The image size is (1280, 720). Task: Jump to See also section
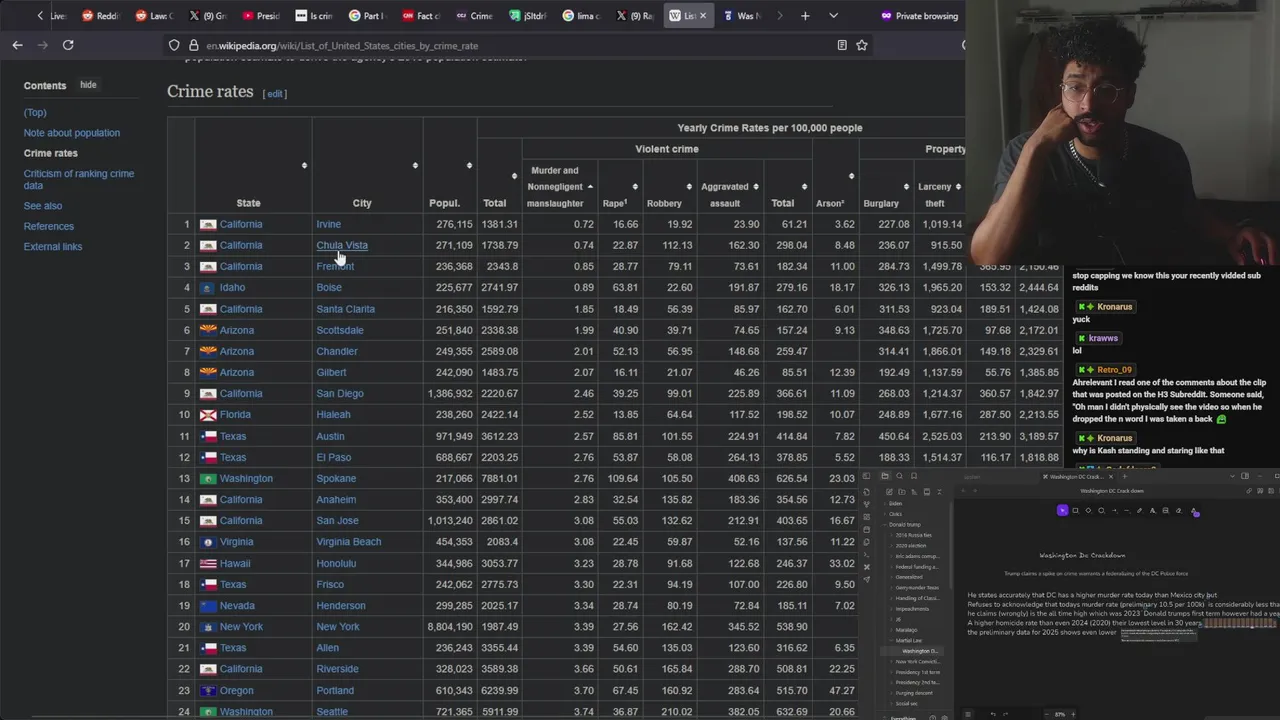click(x=43, y=206)
